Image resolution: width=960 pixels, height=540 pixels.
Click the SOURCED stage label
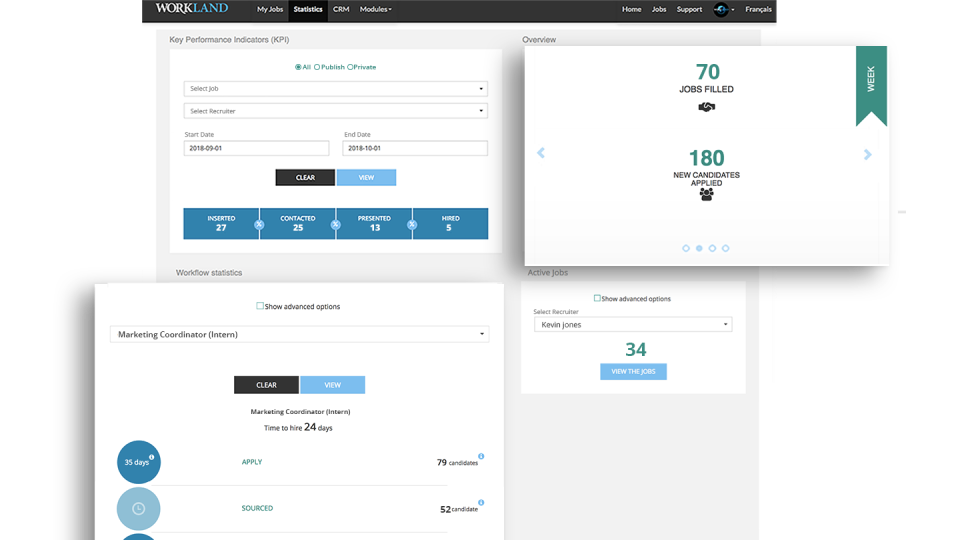pos(257,508)
